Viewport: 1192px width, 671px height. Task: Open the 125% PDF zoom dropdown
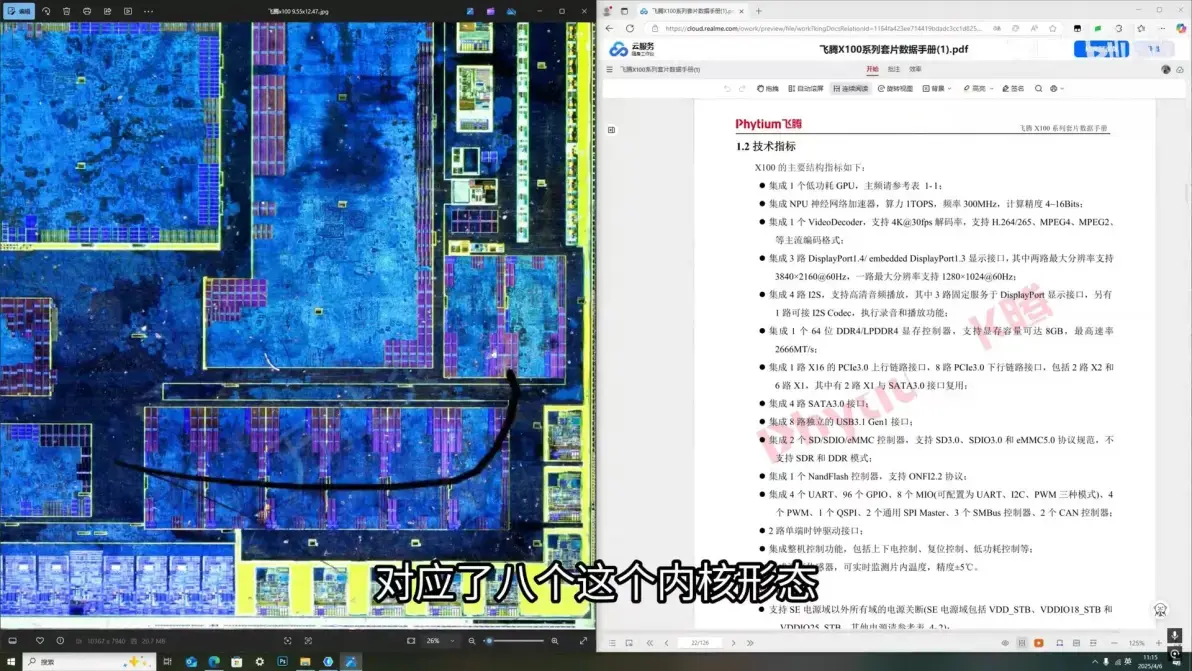coord(1137,643)
